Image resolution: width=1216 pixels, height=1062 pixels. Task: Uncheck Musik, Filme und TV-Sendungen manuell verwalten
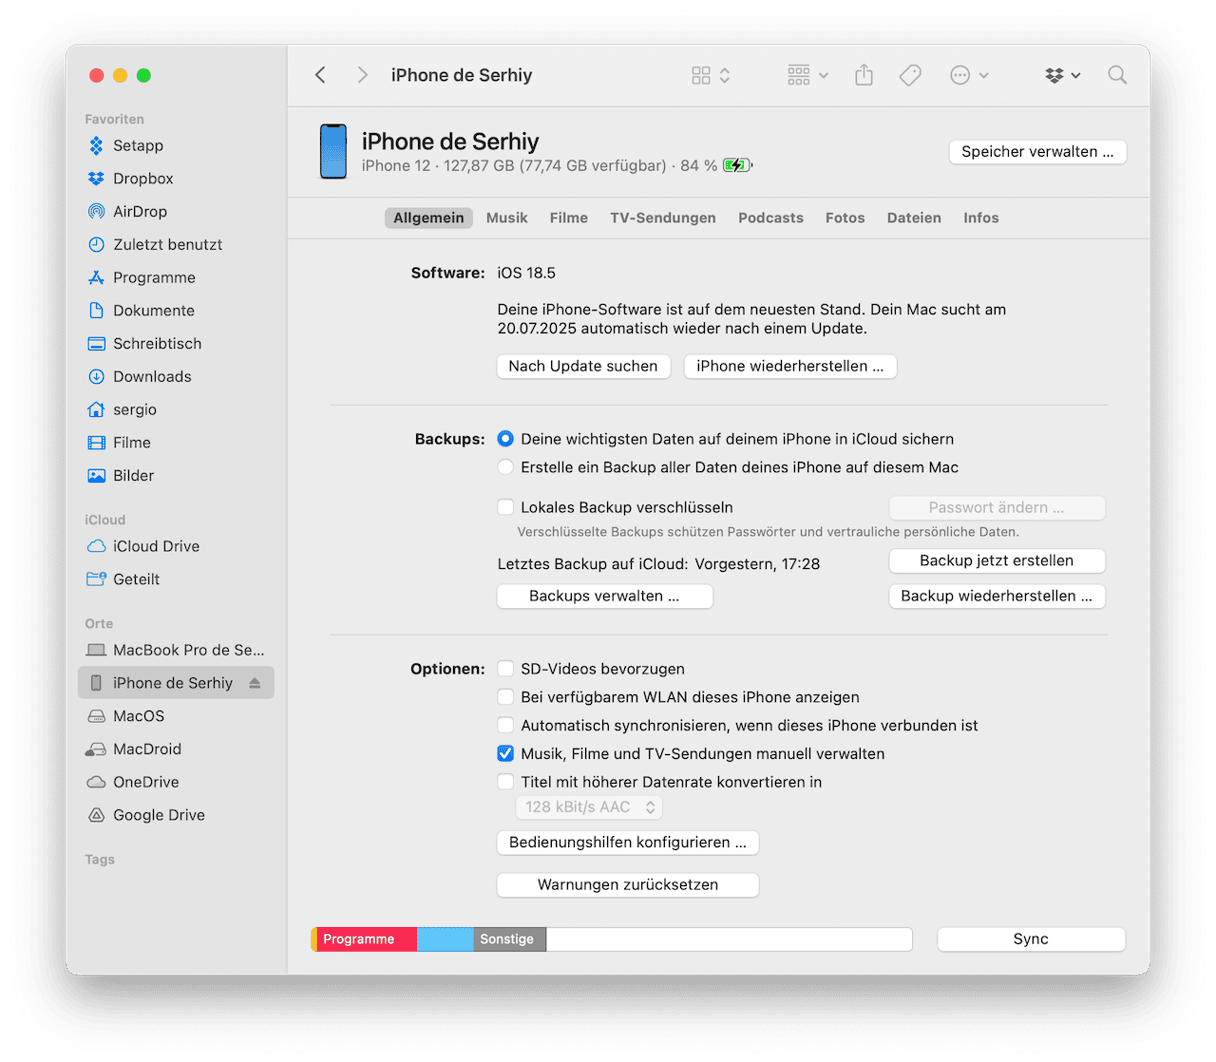pyautogui.click(x=506, y=754)
